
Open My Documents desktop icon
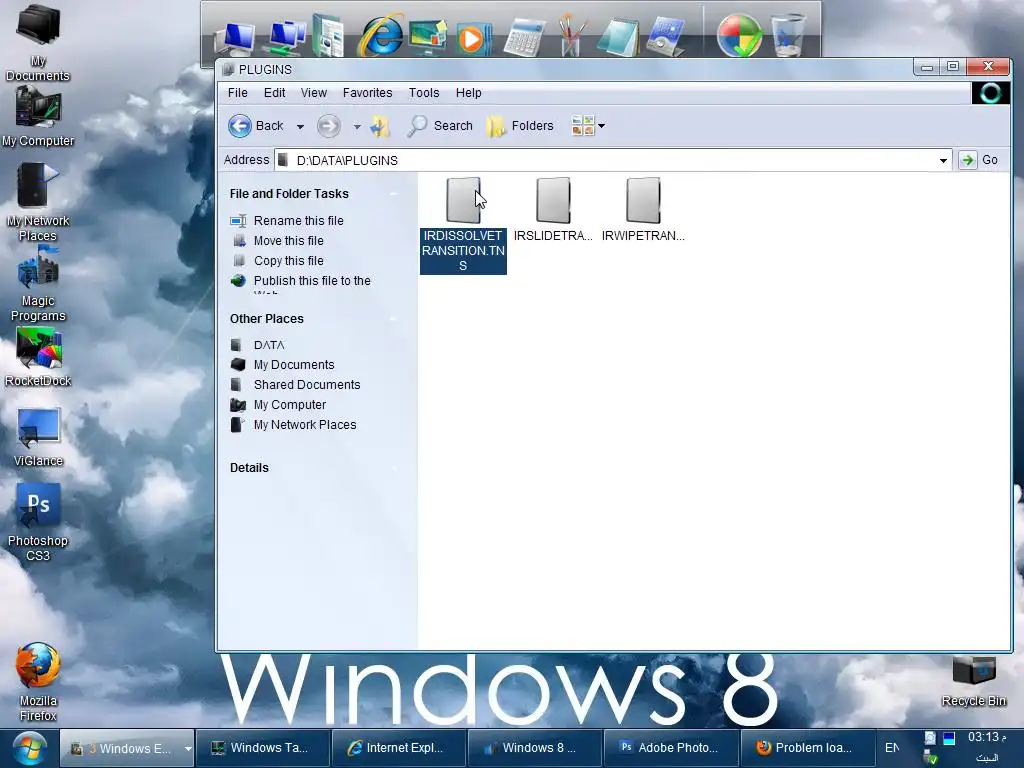click(38, 43)
